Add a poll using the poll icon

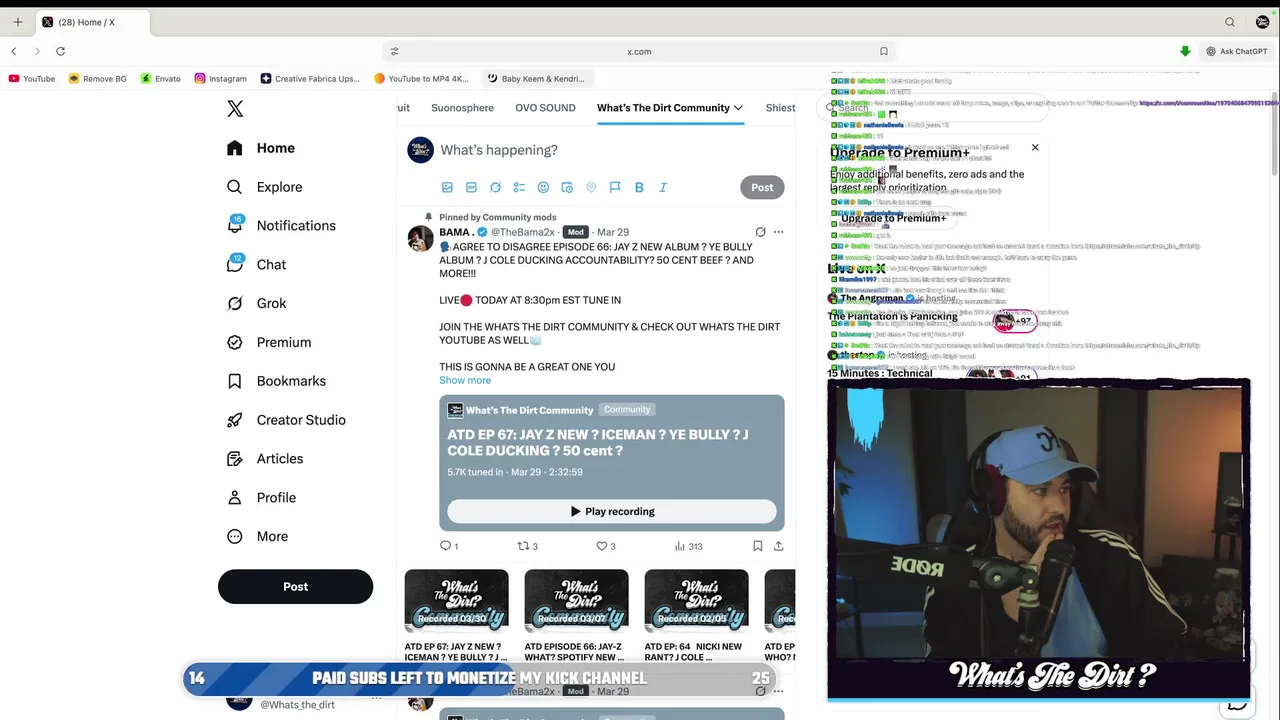pyautogui.click(x=519, y=187)
